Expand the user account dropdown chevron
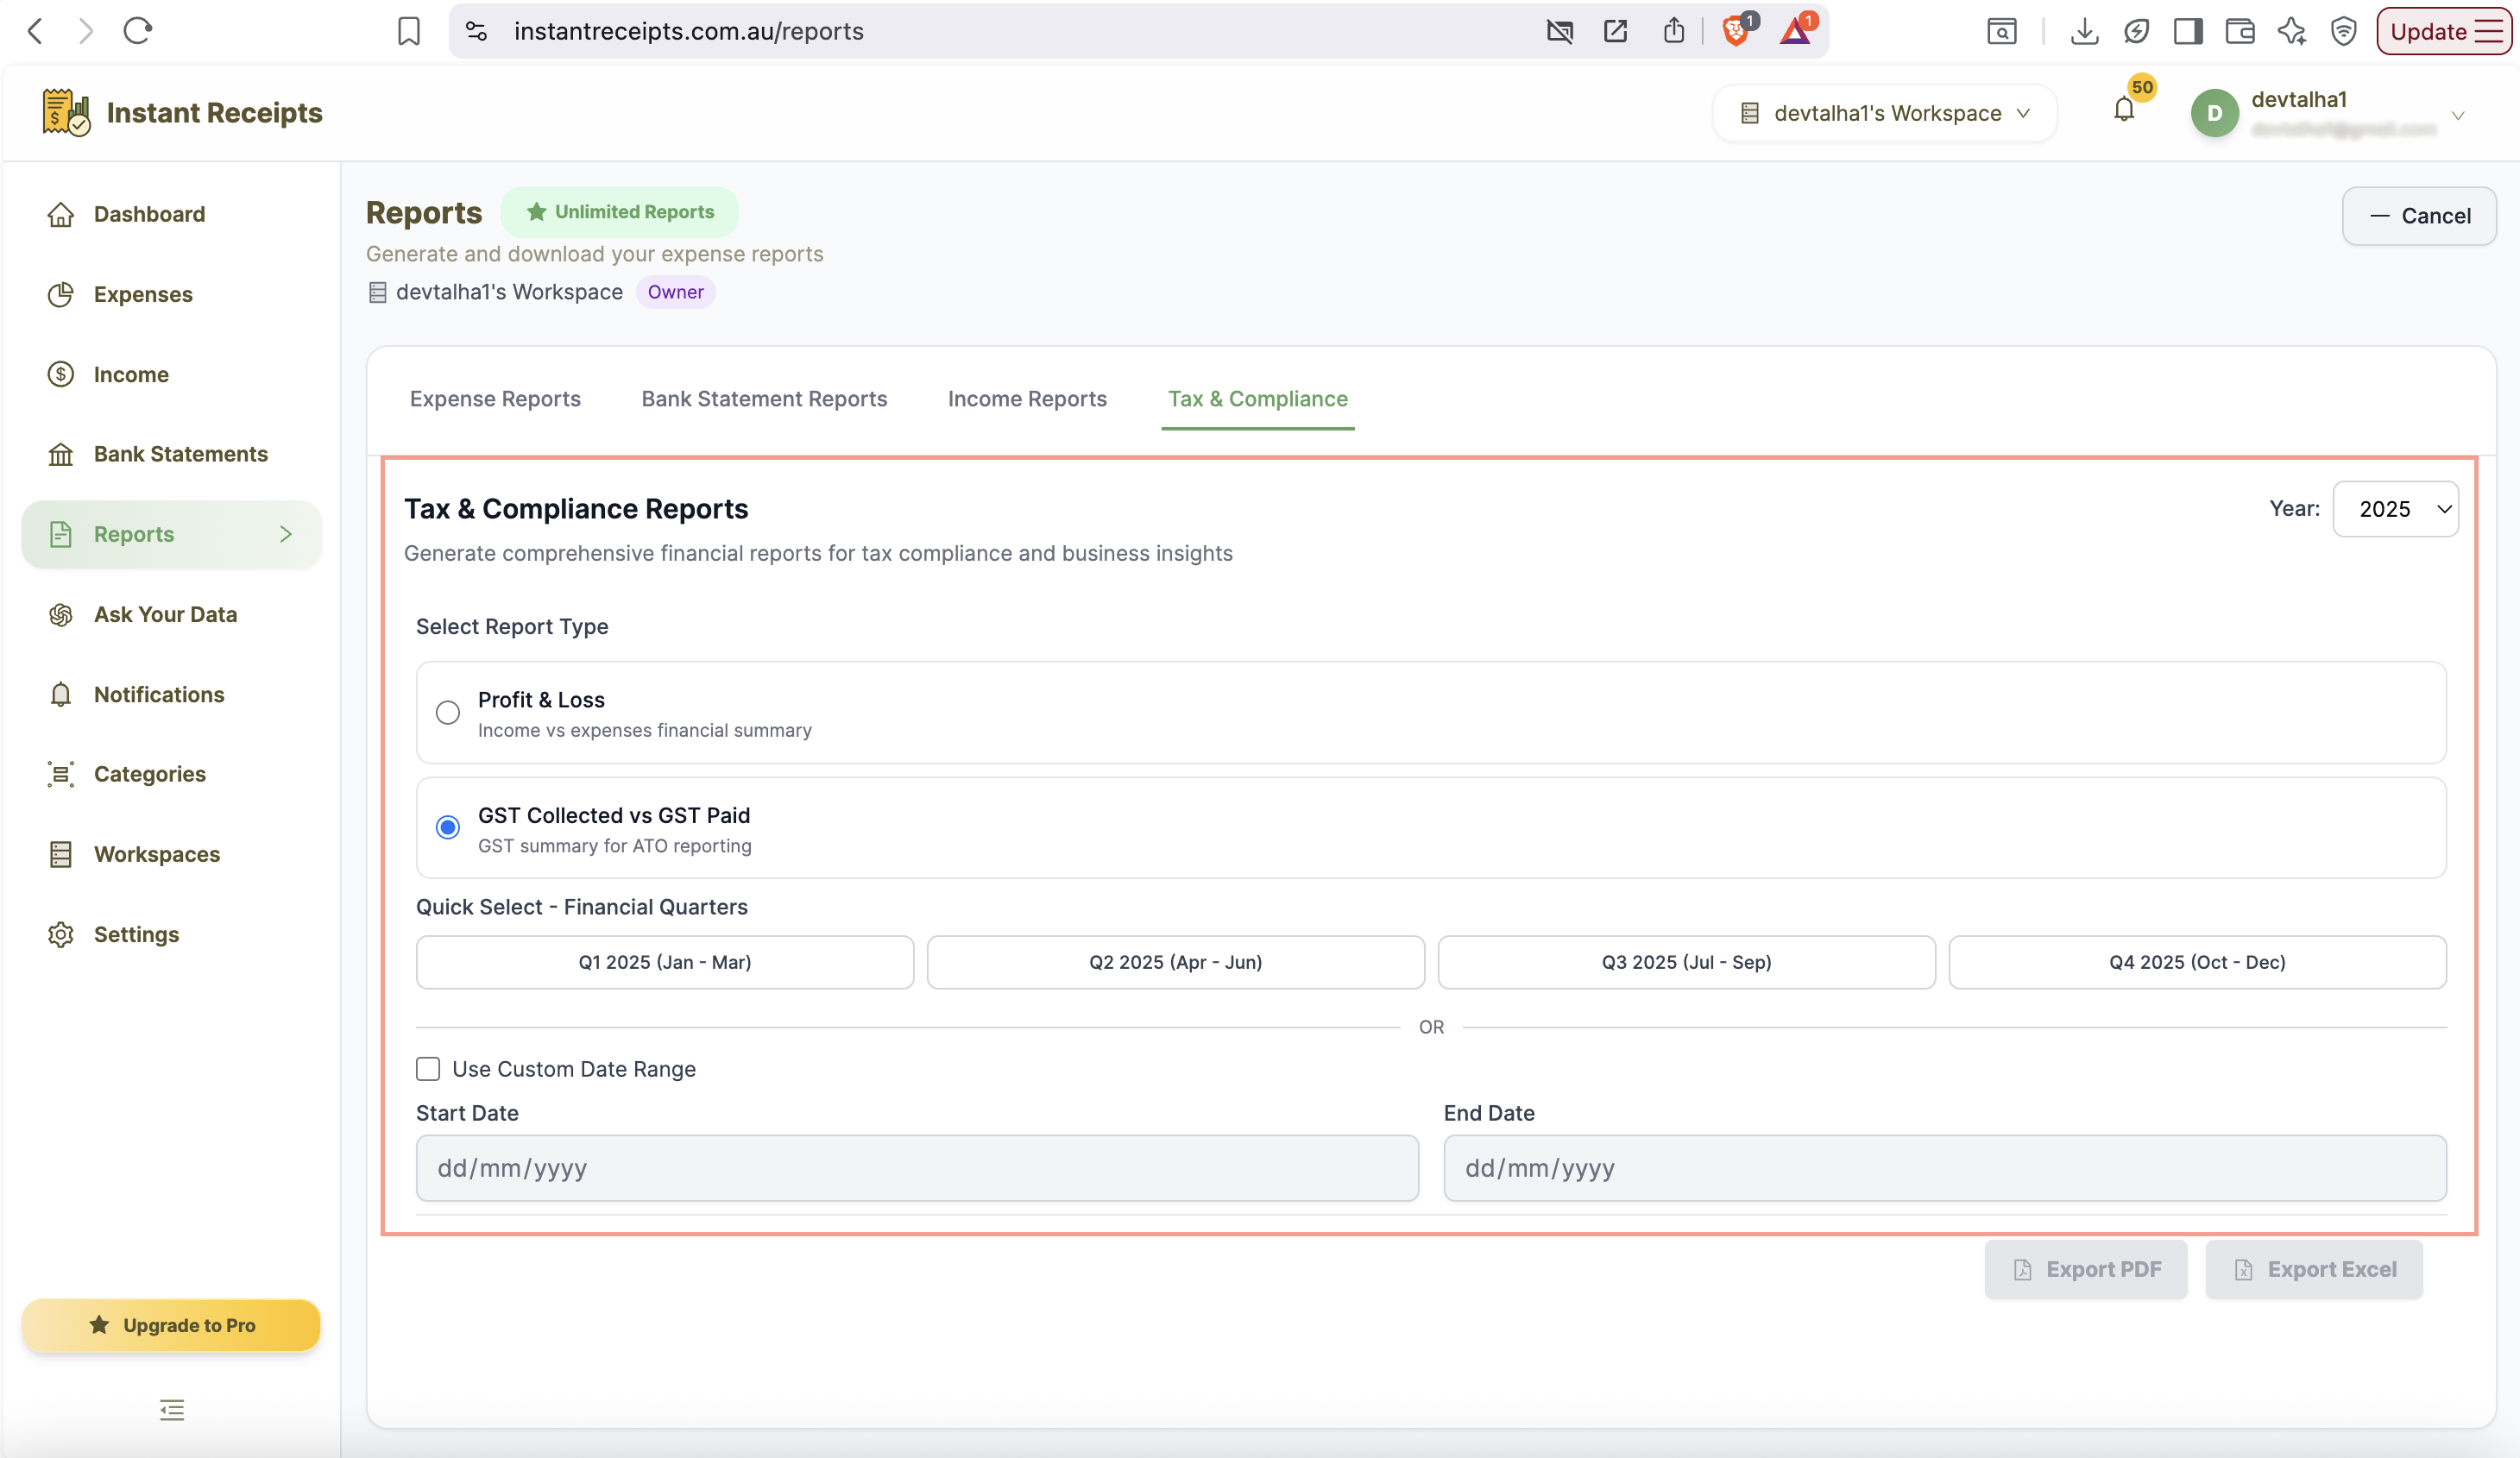Image resolution: width=2520 pixels, height=1458 pixels. (2457, 116)
